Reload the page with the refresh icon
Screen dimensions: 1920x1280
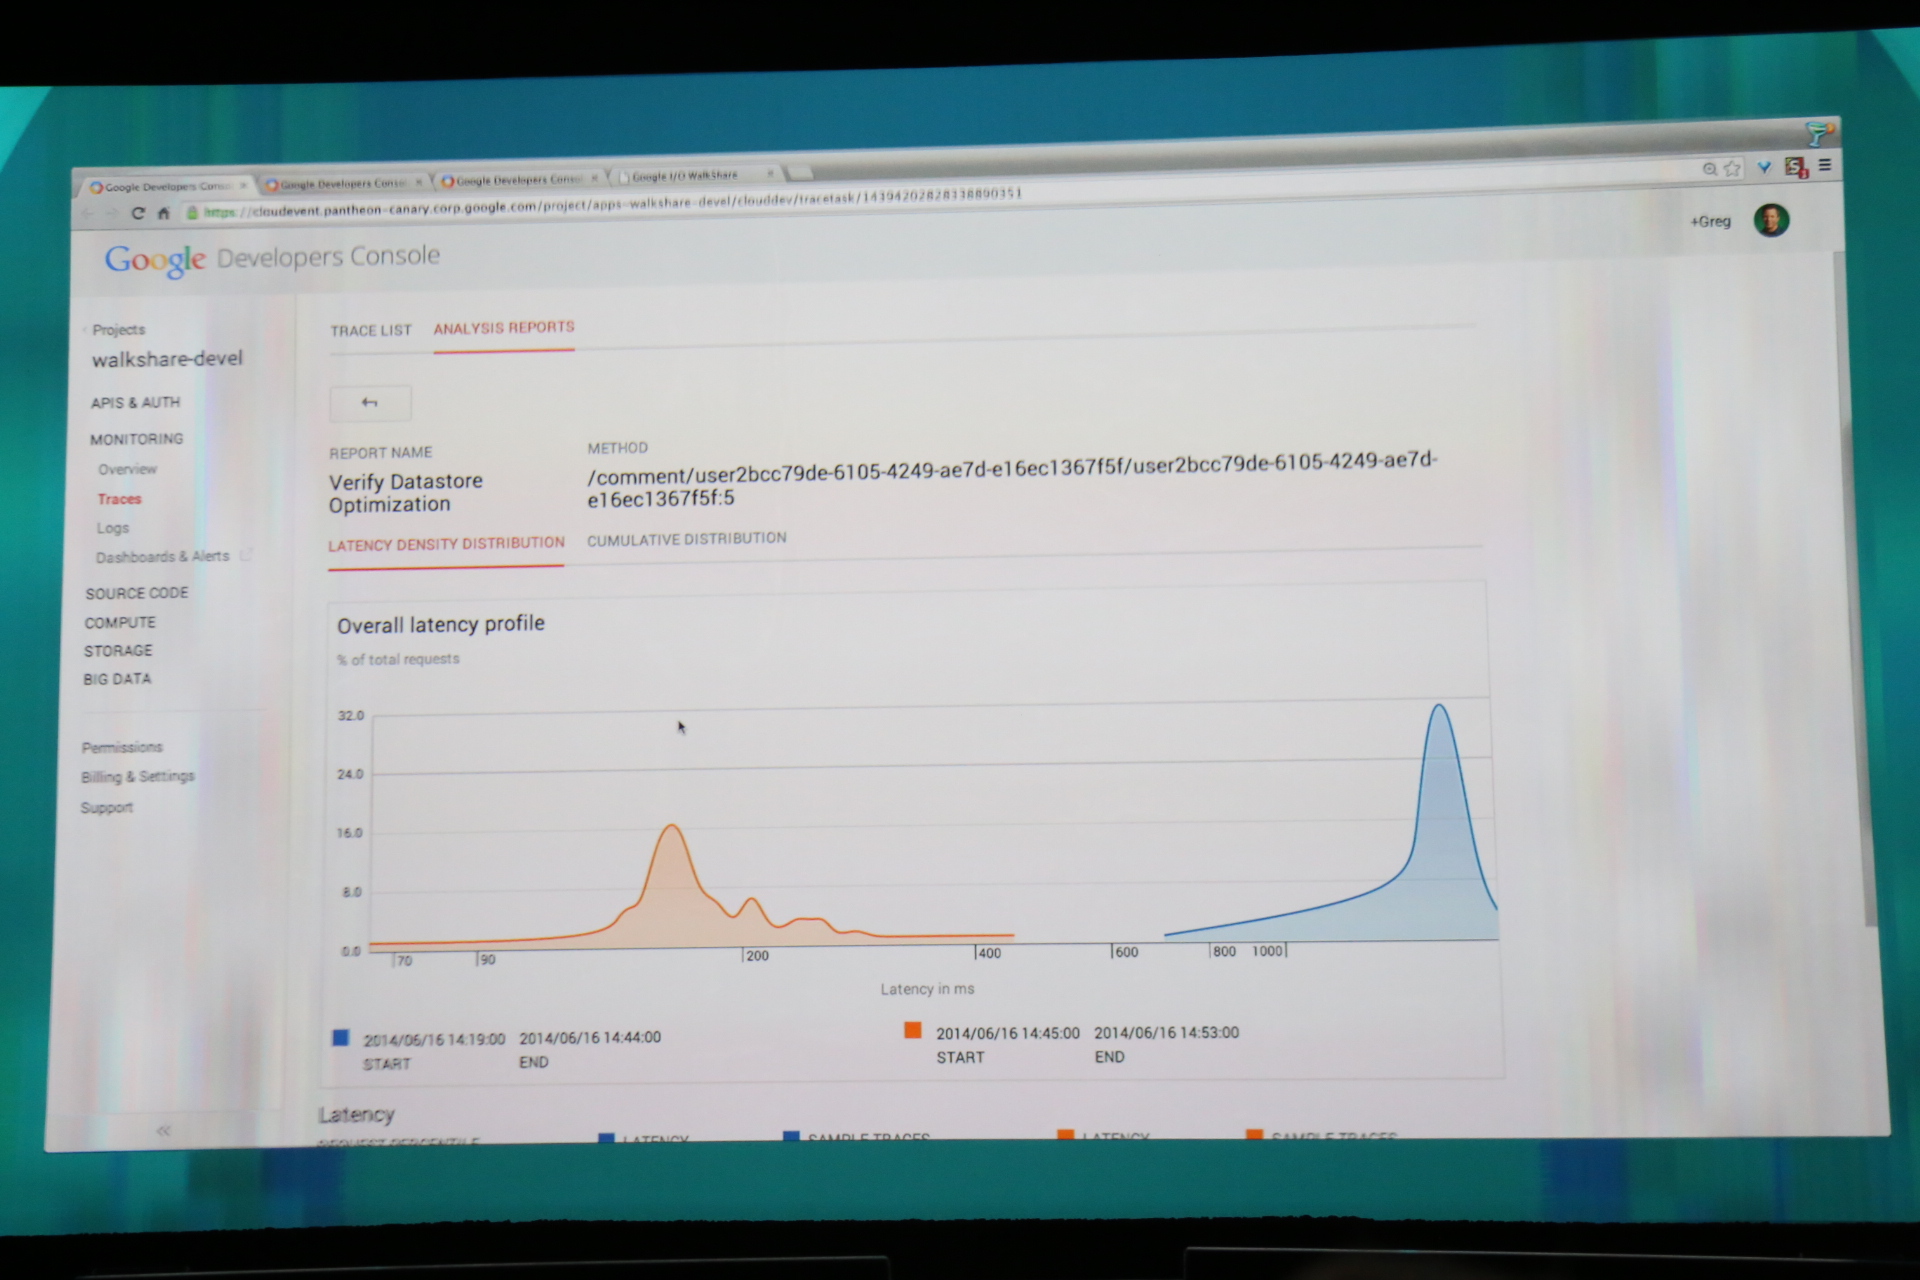coord(138,213)
